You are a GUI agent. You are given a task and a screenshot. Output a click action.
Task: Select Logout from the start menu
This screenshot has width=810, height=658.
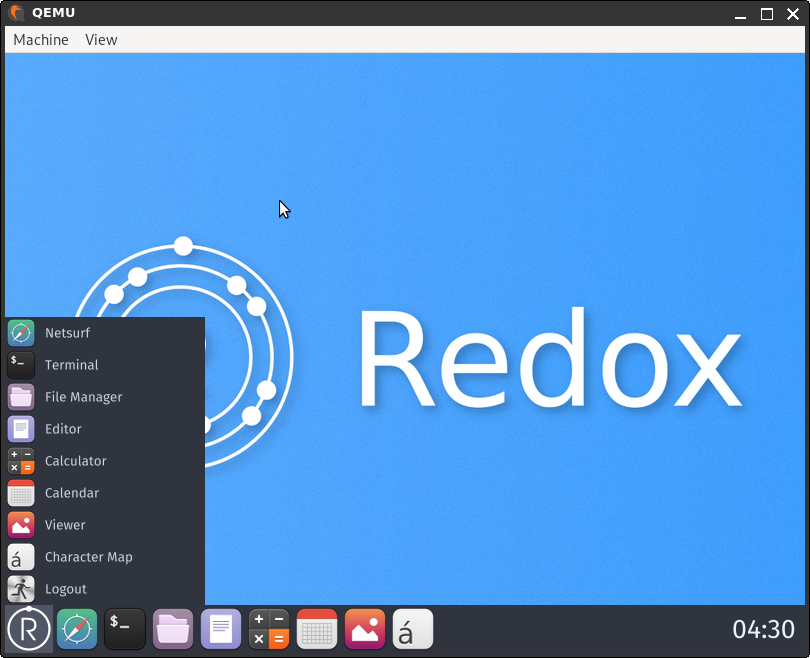pyautogui.click(x=64, y=588)
